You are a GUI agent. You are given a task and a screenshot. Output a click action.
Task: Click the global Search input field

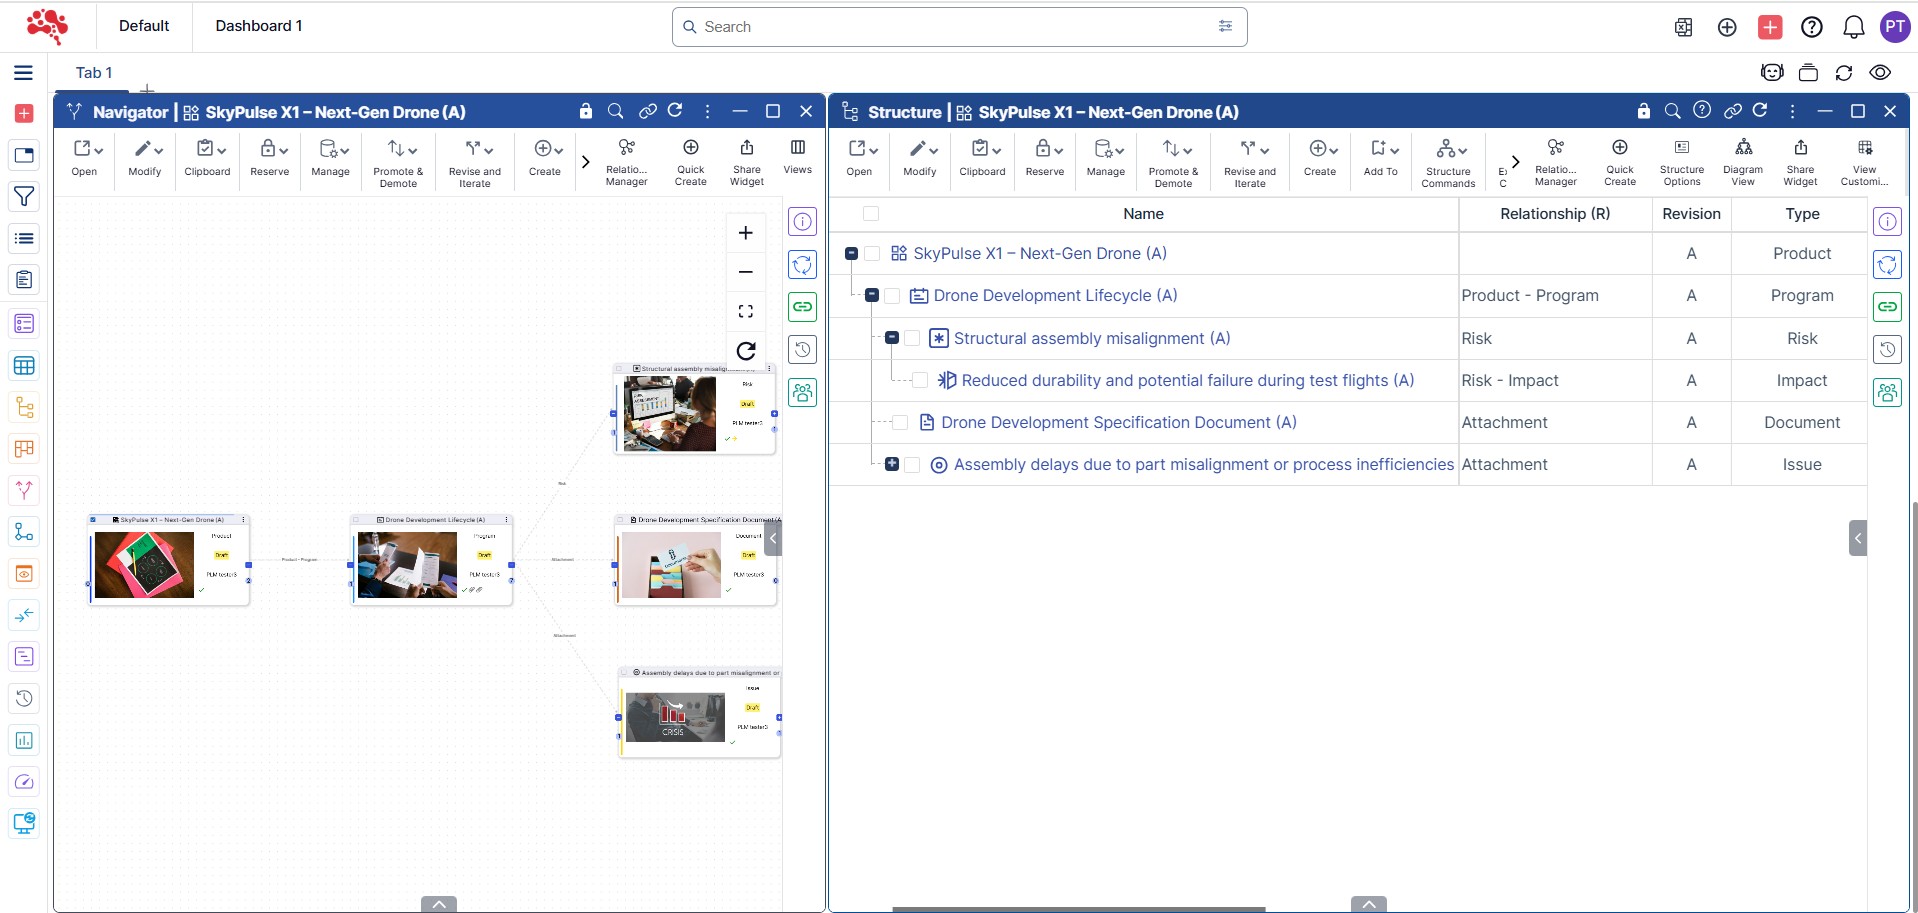coord(950,27)
